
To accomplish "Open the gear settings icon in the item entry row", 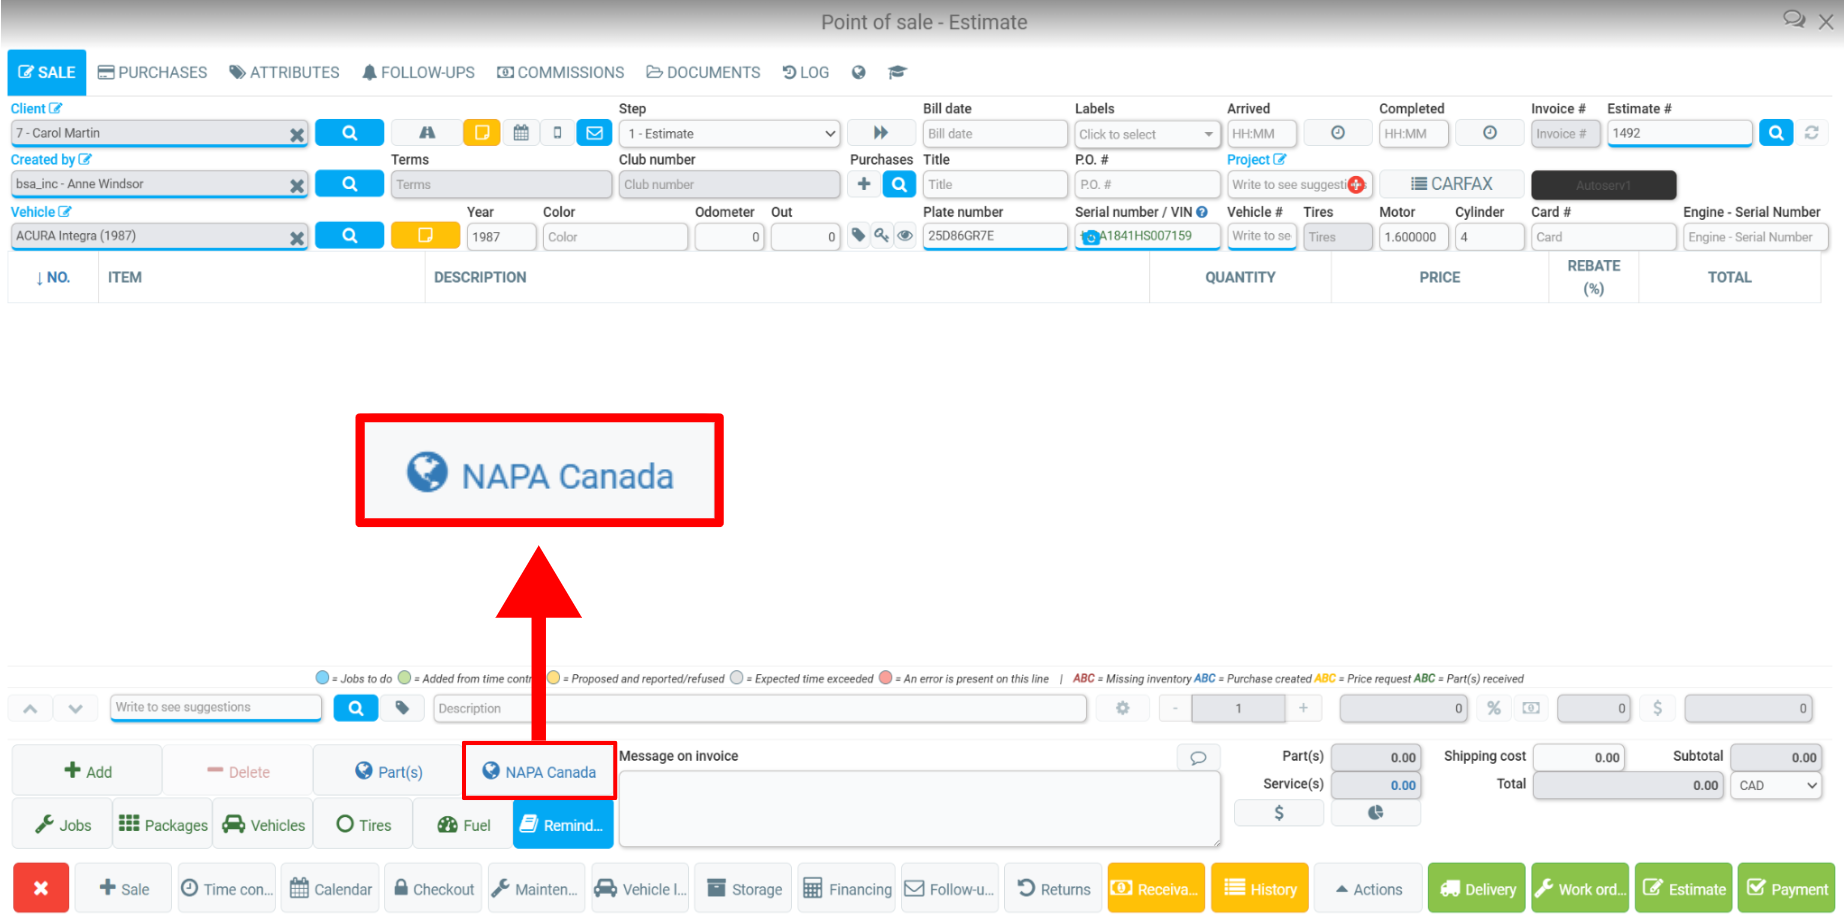I will pos(1123,708).
